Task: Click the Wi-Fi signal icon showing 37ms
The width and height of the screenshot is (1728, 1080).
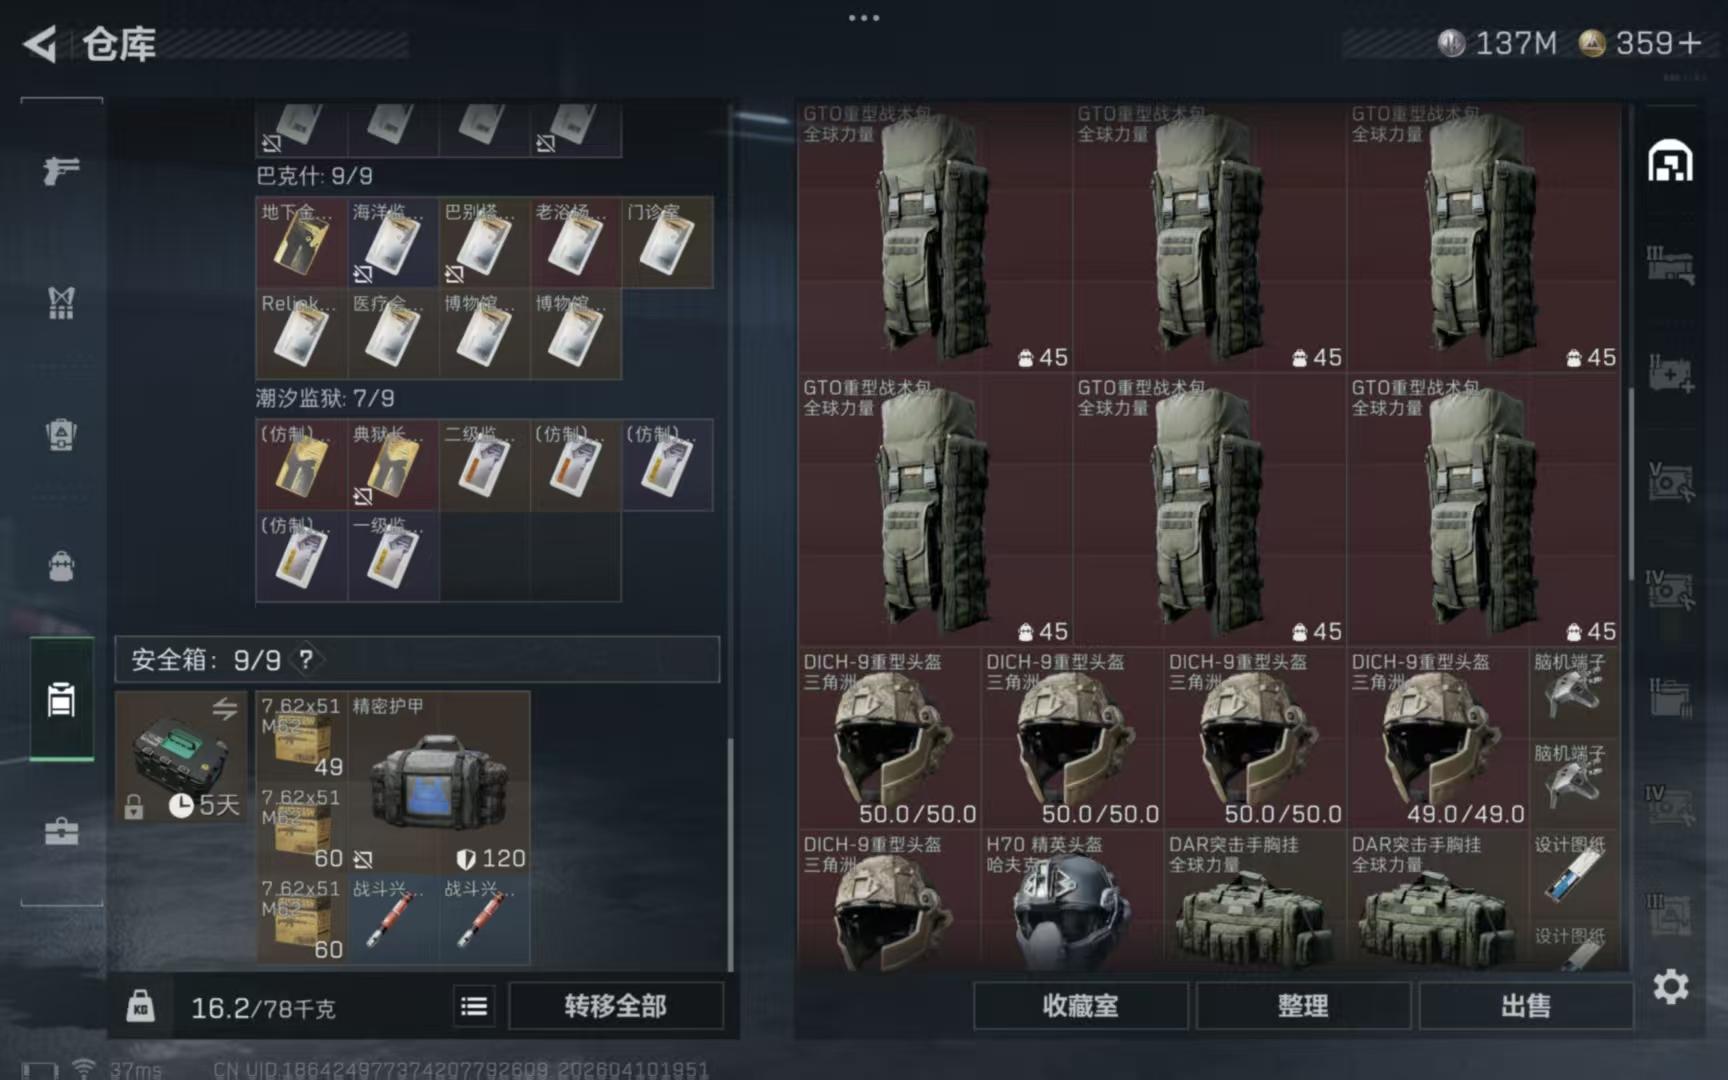Action: 84,1069
